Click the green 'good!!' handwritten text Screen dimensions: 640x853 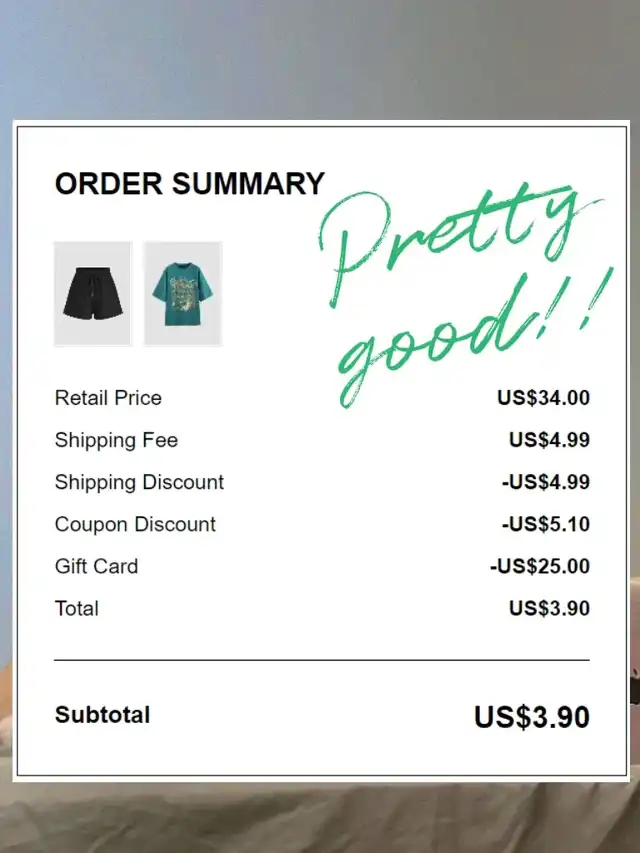pyautogui.click(x=473, y=337)
